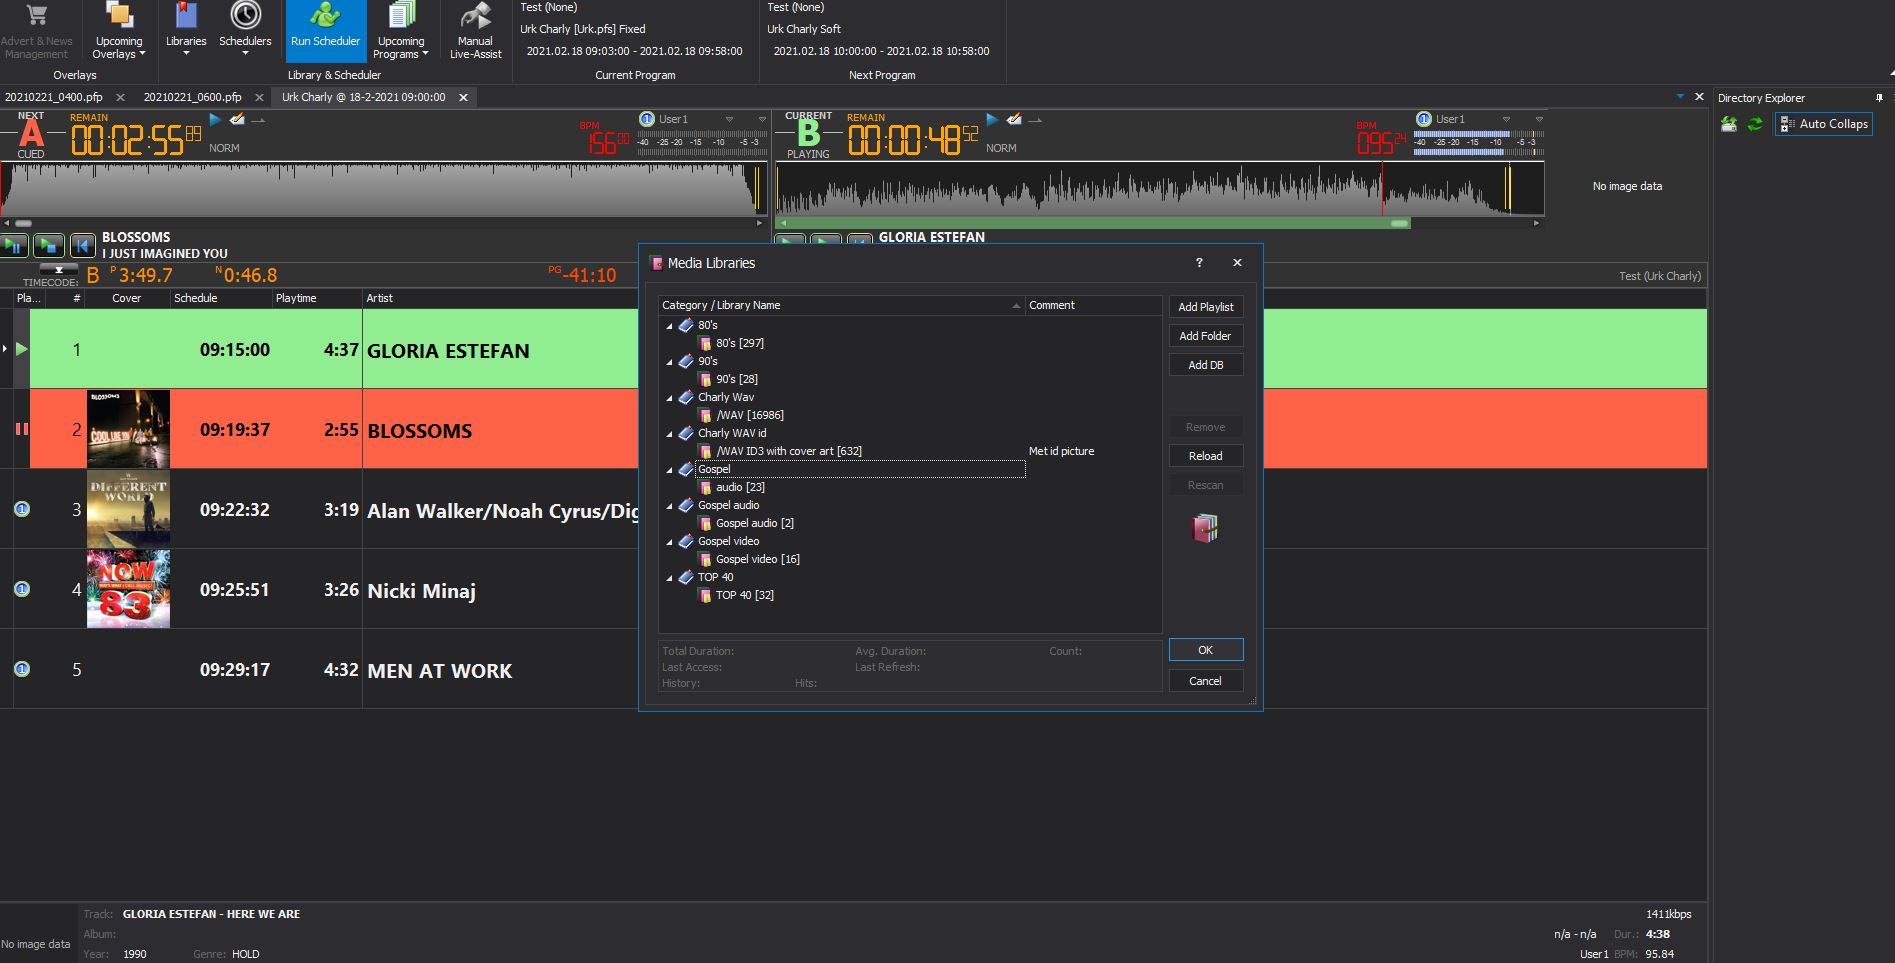Click rewind-to-start button on player A

tap(83, 245)
